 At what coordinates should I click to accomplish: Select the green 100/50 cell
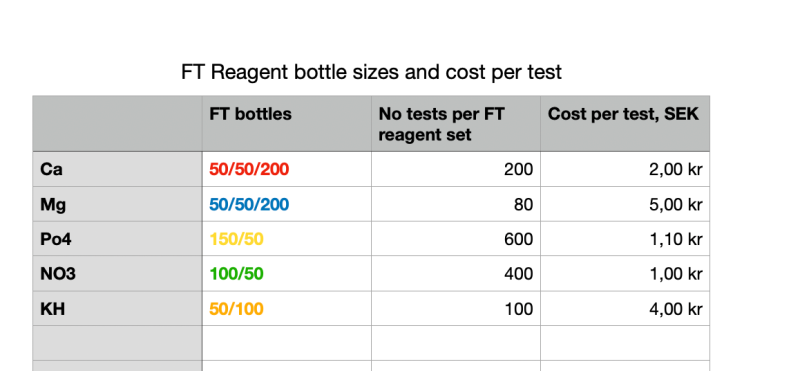pyautogui.click(x=287, y=274)
